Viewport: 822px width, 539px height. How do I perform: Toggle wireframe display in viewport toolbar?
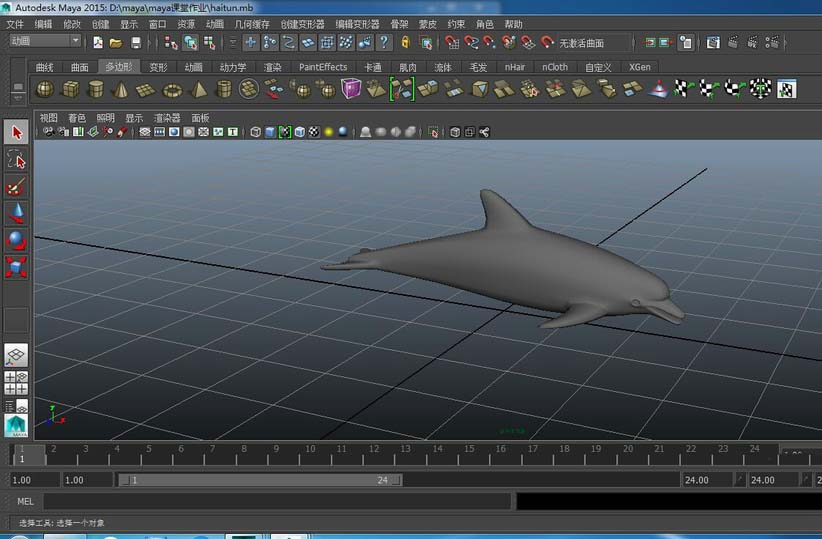(254, 132)
